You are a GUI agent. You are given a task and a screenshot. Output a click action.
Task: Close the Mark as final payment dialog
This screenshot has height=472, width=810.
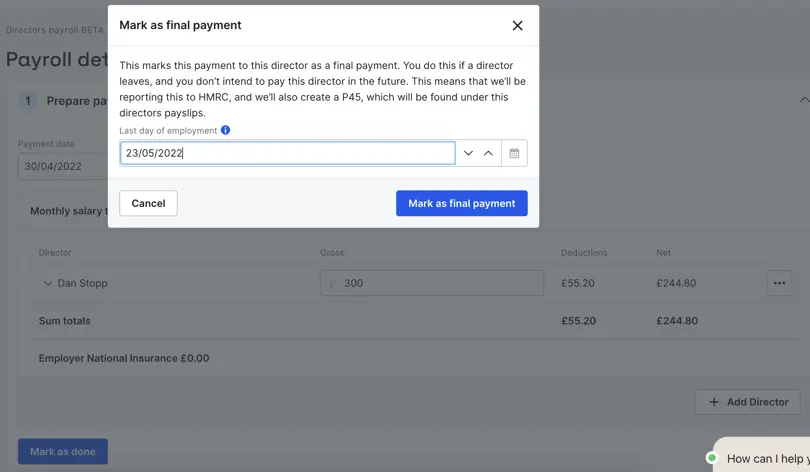pos(517,25)
